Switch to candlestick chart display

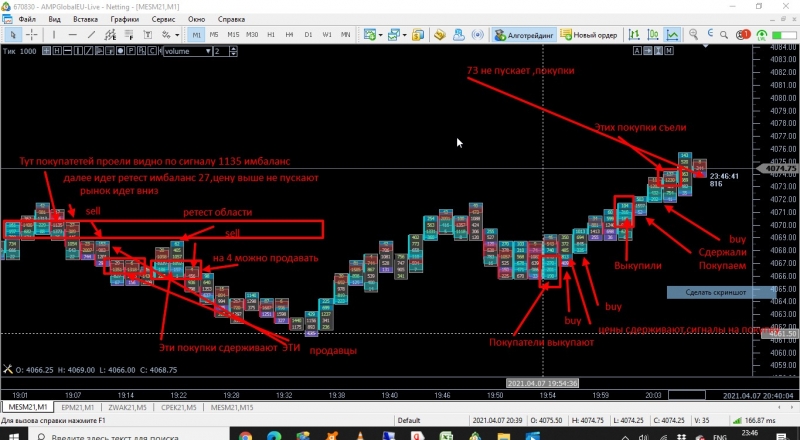653,35
